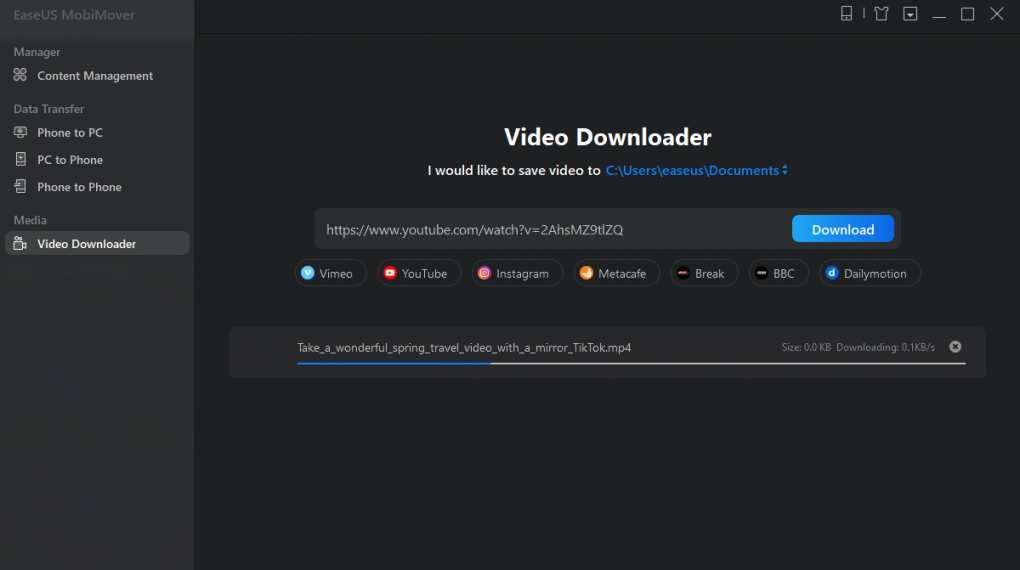Click the Video Downloader camera icon
The width and height of the screenshot is (1020, 570).
coord(20,243)
